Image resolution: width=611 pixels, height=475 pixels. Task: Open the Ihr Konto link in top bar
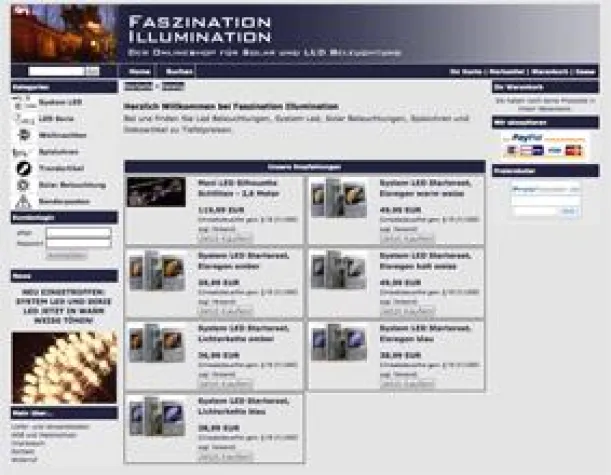(x=466, y=72)
